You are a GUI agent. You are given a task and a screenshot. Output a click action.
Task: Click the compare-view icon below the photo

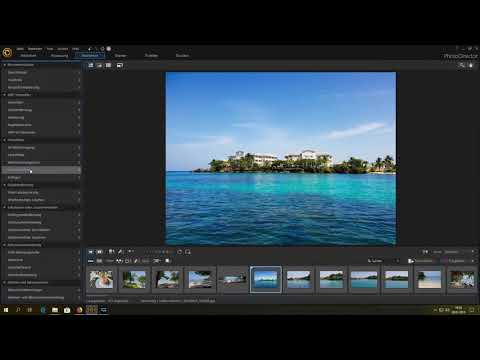coord(100,252)
